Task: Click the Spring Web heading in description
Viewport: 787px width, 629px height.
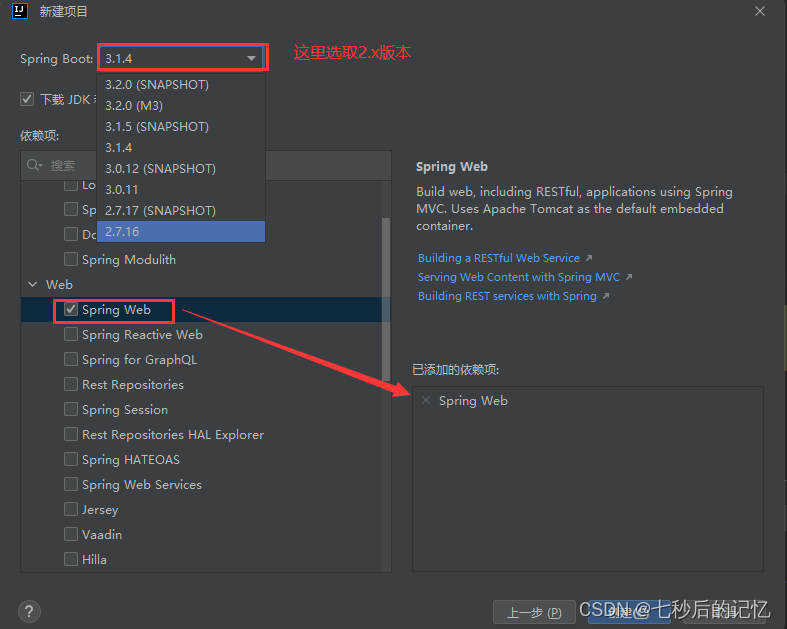Action: tap(452, 167)
